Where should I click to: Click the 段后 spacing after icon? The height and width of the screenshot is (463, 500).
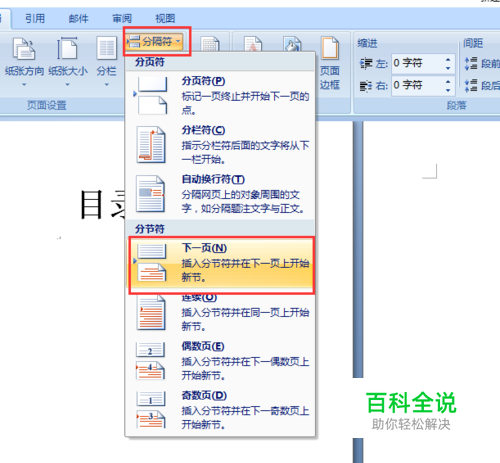(471, 85)
